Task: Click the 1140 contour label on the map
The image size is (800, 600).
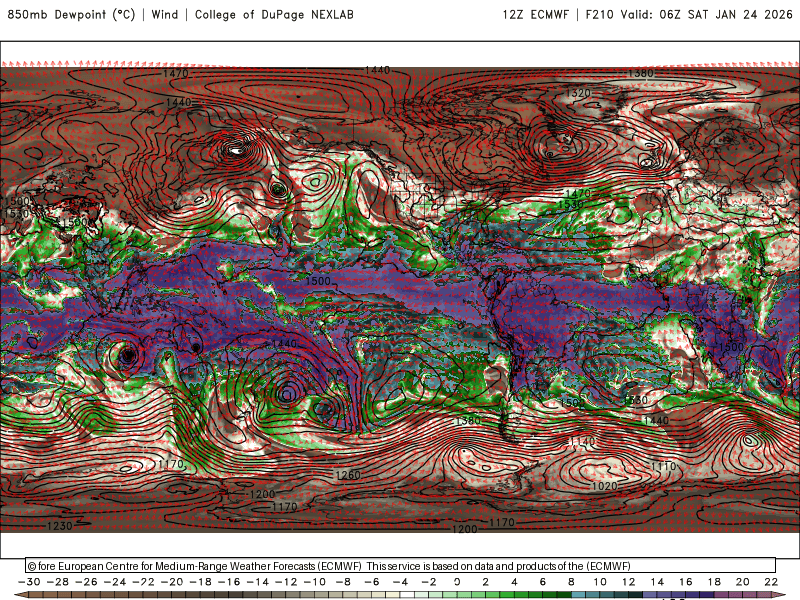Action: click(x=582, y=441)
